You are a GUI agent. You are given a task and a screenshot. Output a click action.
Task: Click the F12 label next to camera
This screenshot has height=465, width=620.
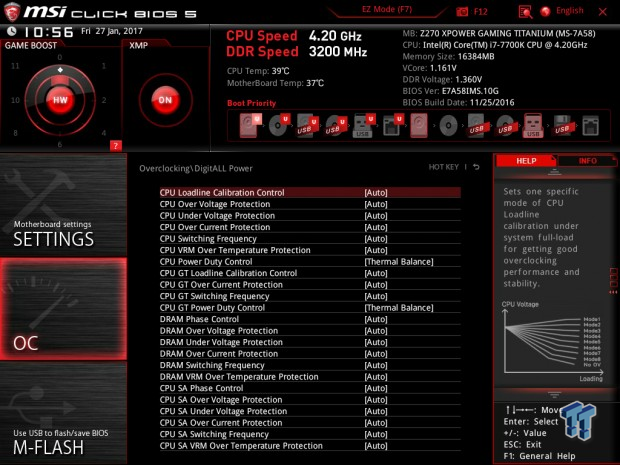click(480, 11)
